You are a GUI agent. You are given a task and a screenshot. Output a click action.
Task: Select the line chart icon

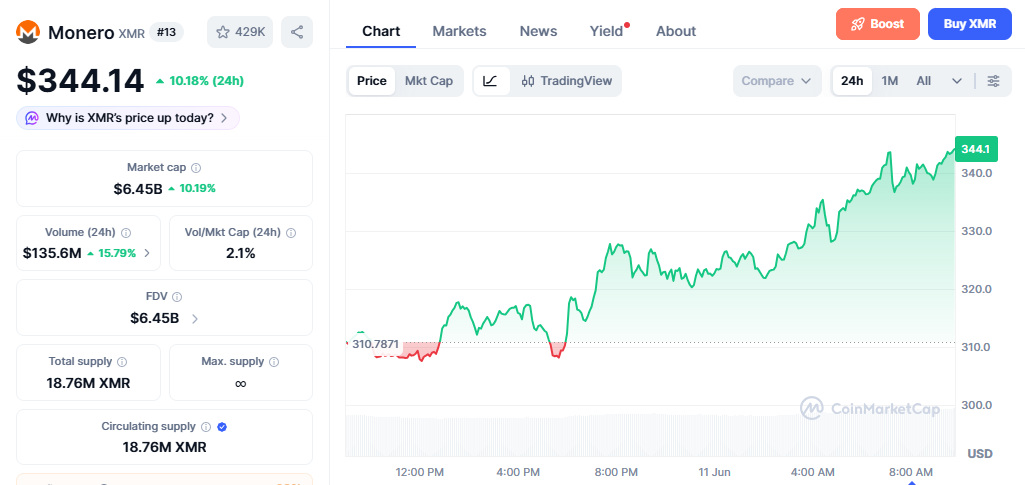pyautogui.click(x=491, y=81)
